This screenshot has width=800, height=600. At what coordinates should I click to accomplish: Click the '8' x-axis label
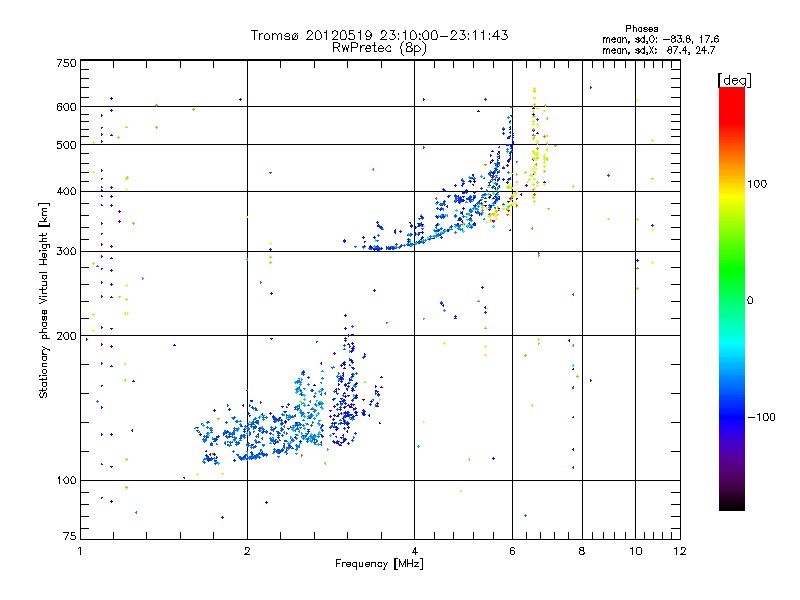[x=582, y=551]
